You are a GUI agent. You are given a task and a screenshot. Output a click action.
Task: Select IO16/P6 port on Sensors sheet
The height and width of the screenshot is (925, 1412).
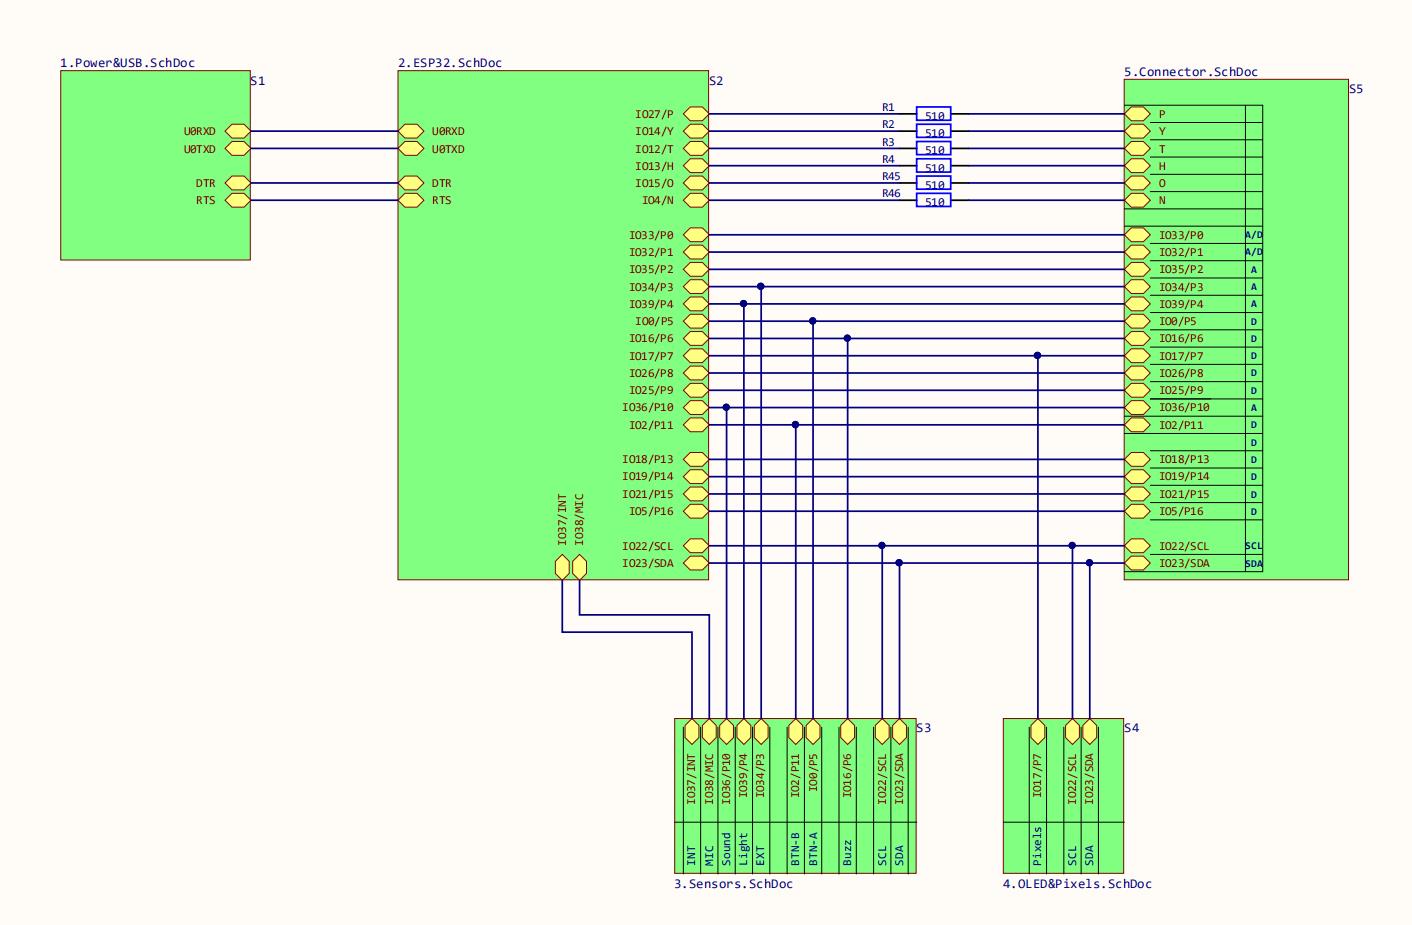point(847,732)
